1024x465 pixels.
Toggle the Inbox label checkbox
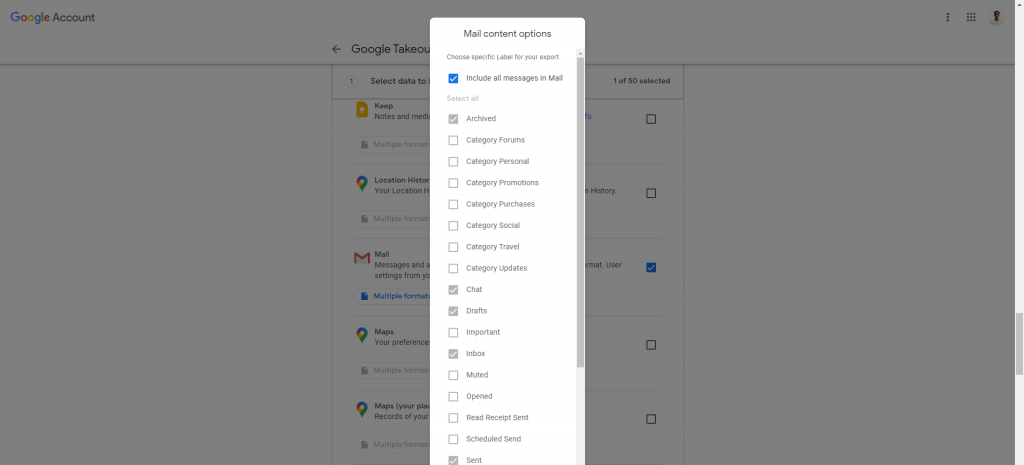coord(453,354)
